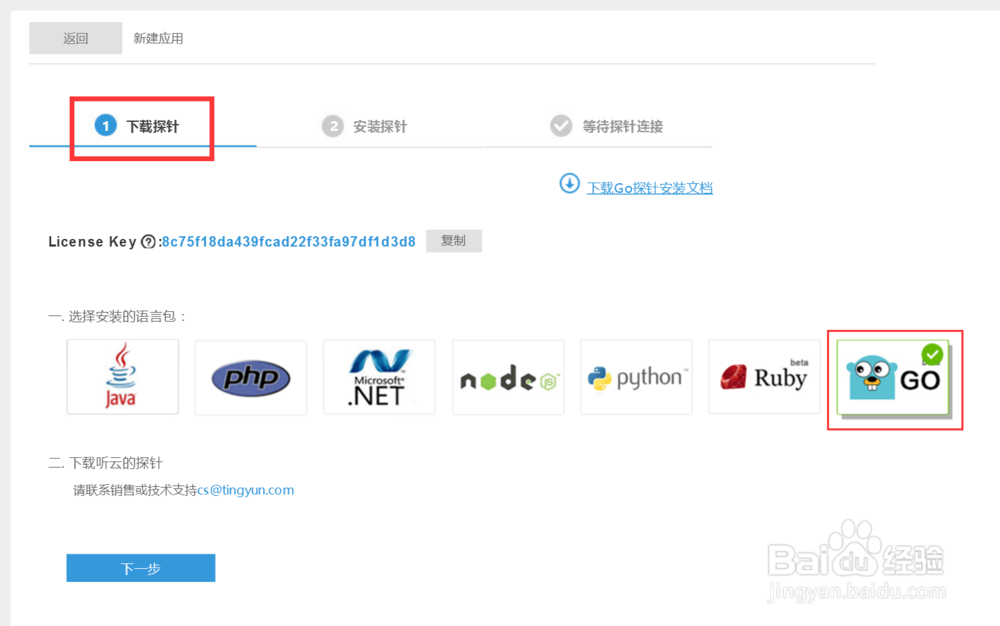The image size is (1000, 626).
Task: Choose the Microsoft .NET package
Action: [379, 377]
